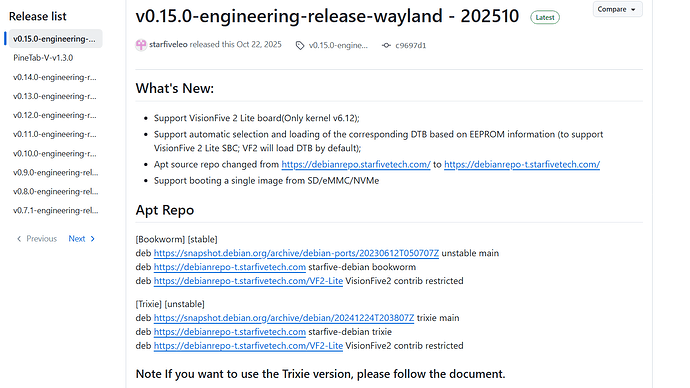Open the Trixie snapshot 20241224T203807Z link
The width and height of the screenshot is (690, 388).
pyautogui.click(x=284, y=318)
